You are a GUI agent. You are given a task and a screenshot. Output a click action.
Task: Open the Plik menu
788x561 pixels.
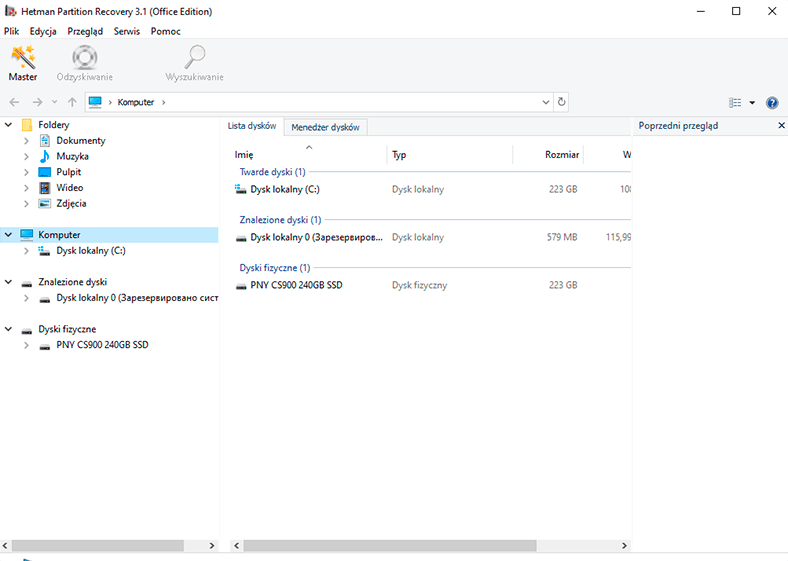tap(12, 31)
